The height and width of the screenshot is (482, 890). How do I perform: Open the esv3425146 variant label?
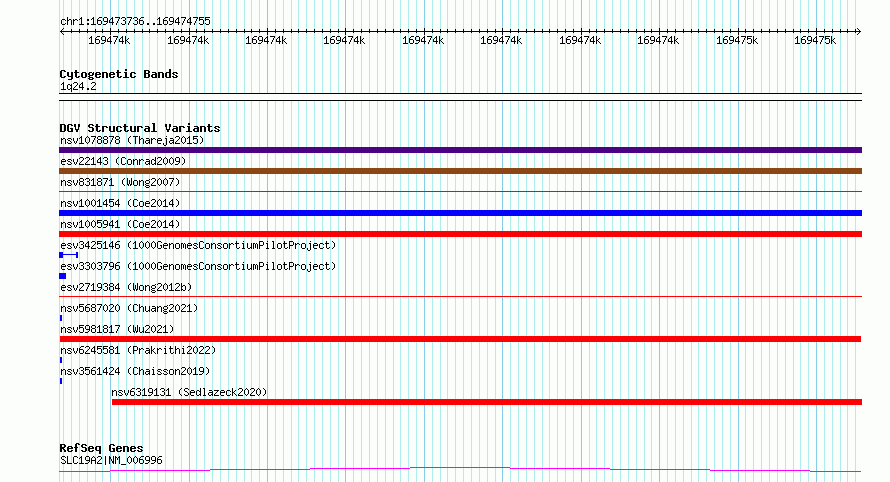[198, 245]
